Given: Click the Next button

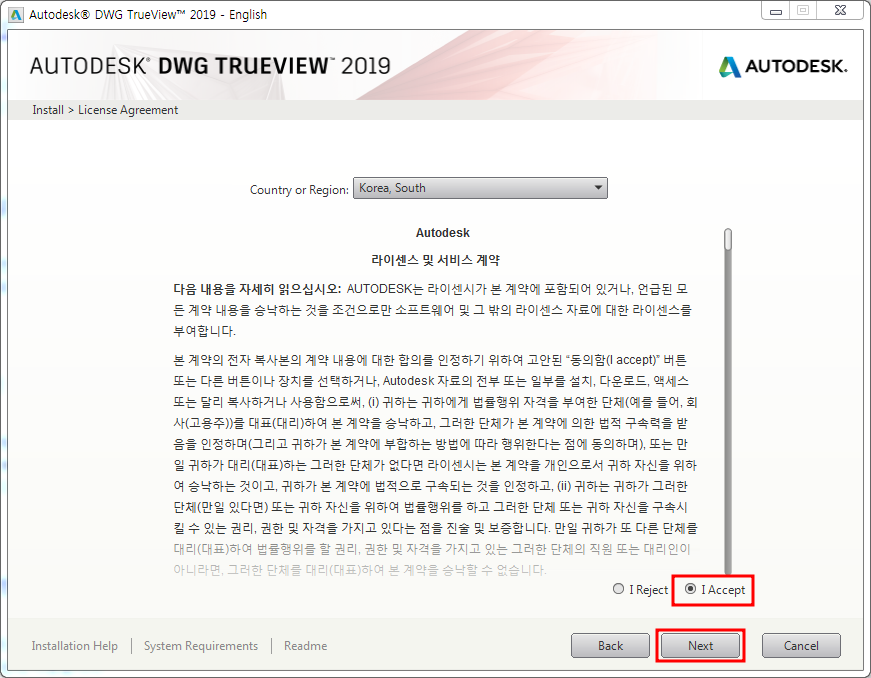Looking at the screenshot, I should tap(700, 645).
